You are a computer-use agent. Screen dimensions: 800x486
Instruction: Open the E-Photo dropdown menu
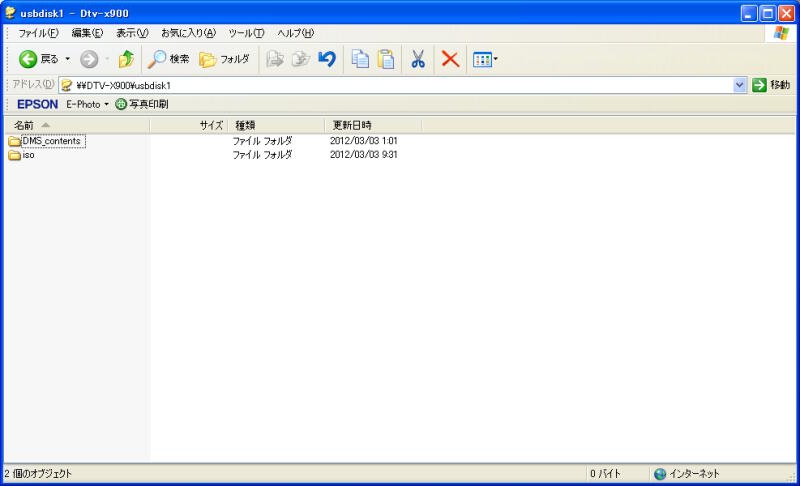pyautogui.click(x=87, y=104)
